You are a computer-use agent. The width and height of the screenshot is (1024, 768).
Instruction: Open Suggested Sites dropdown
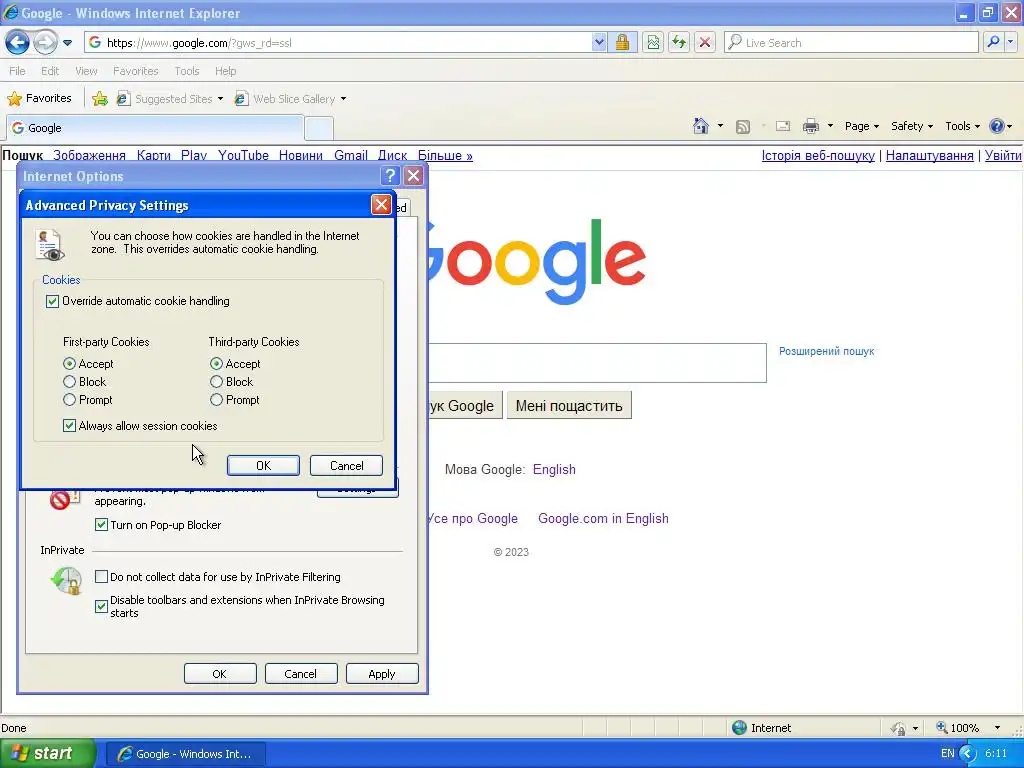click(170, 99)
